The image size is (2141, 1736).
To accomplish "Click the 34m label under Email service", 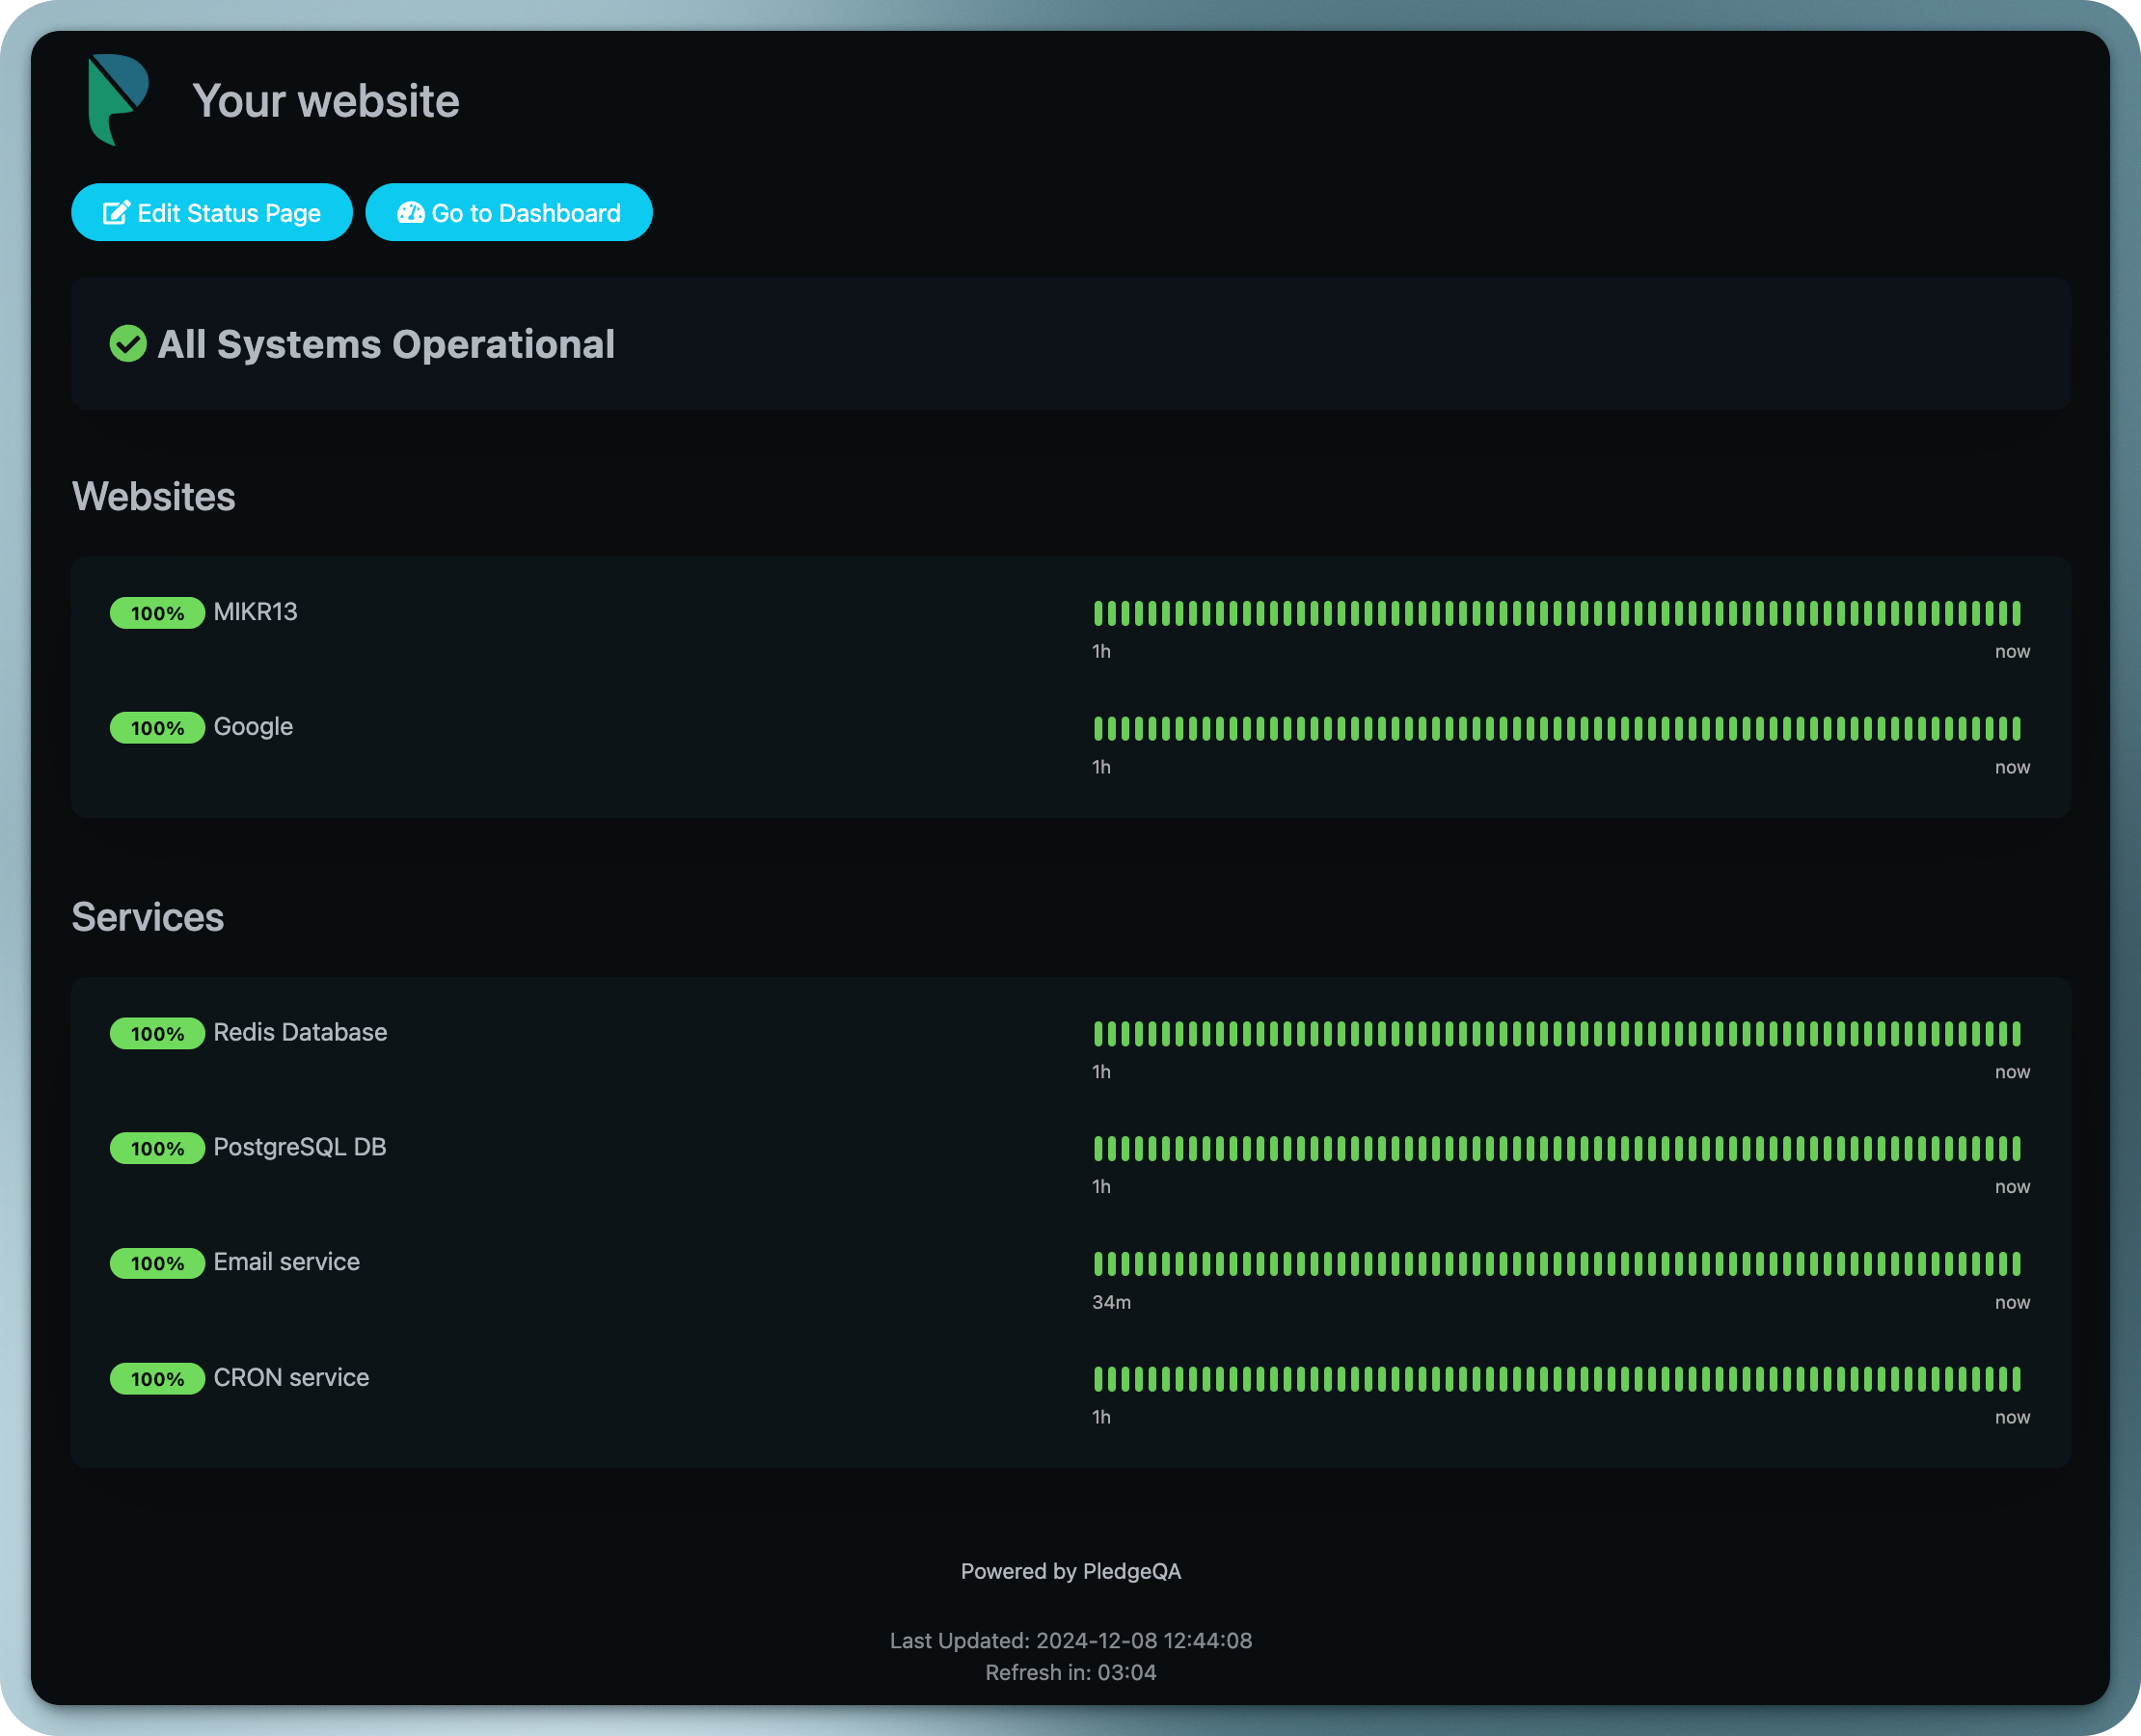I will (1112, 1303).
